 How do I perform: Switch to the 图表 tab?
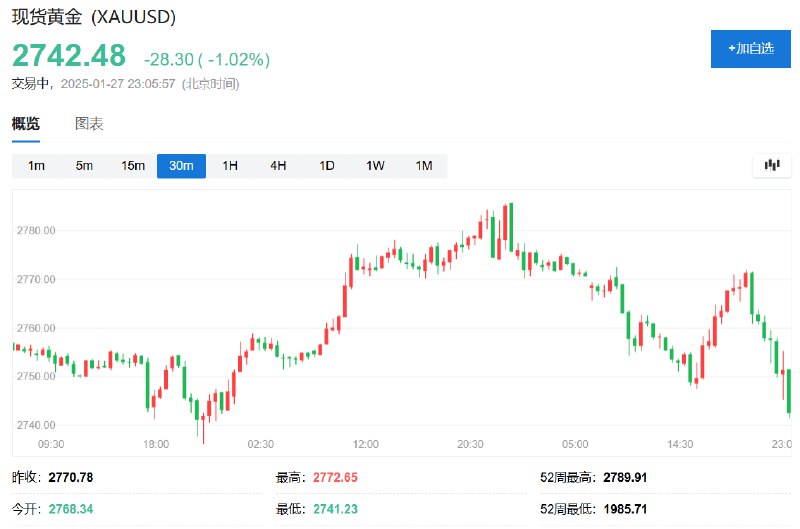(89, 123)
